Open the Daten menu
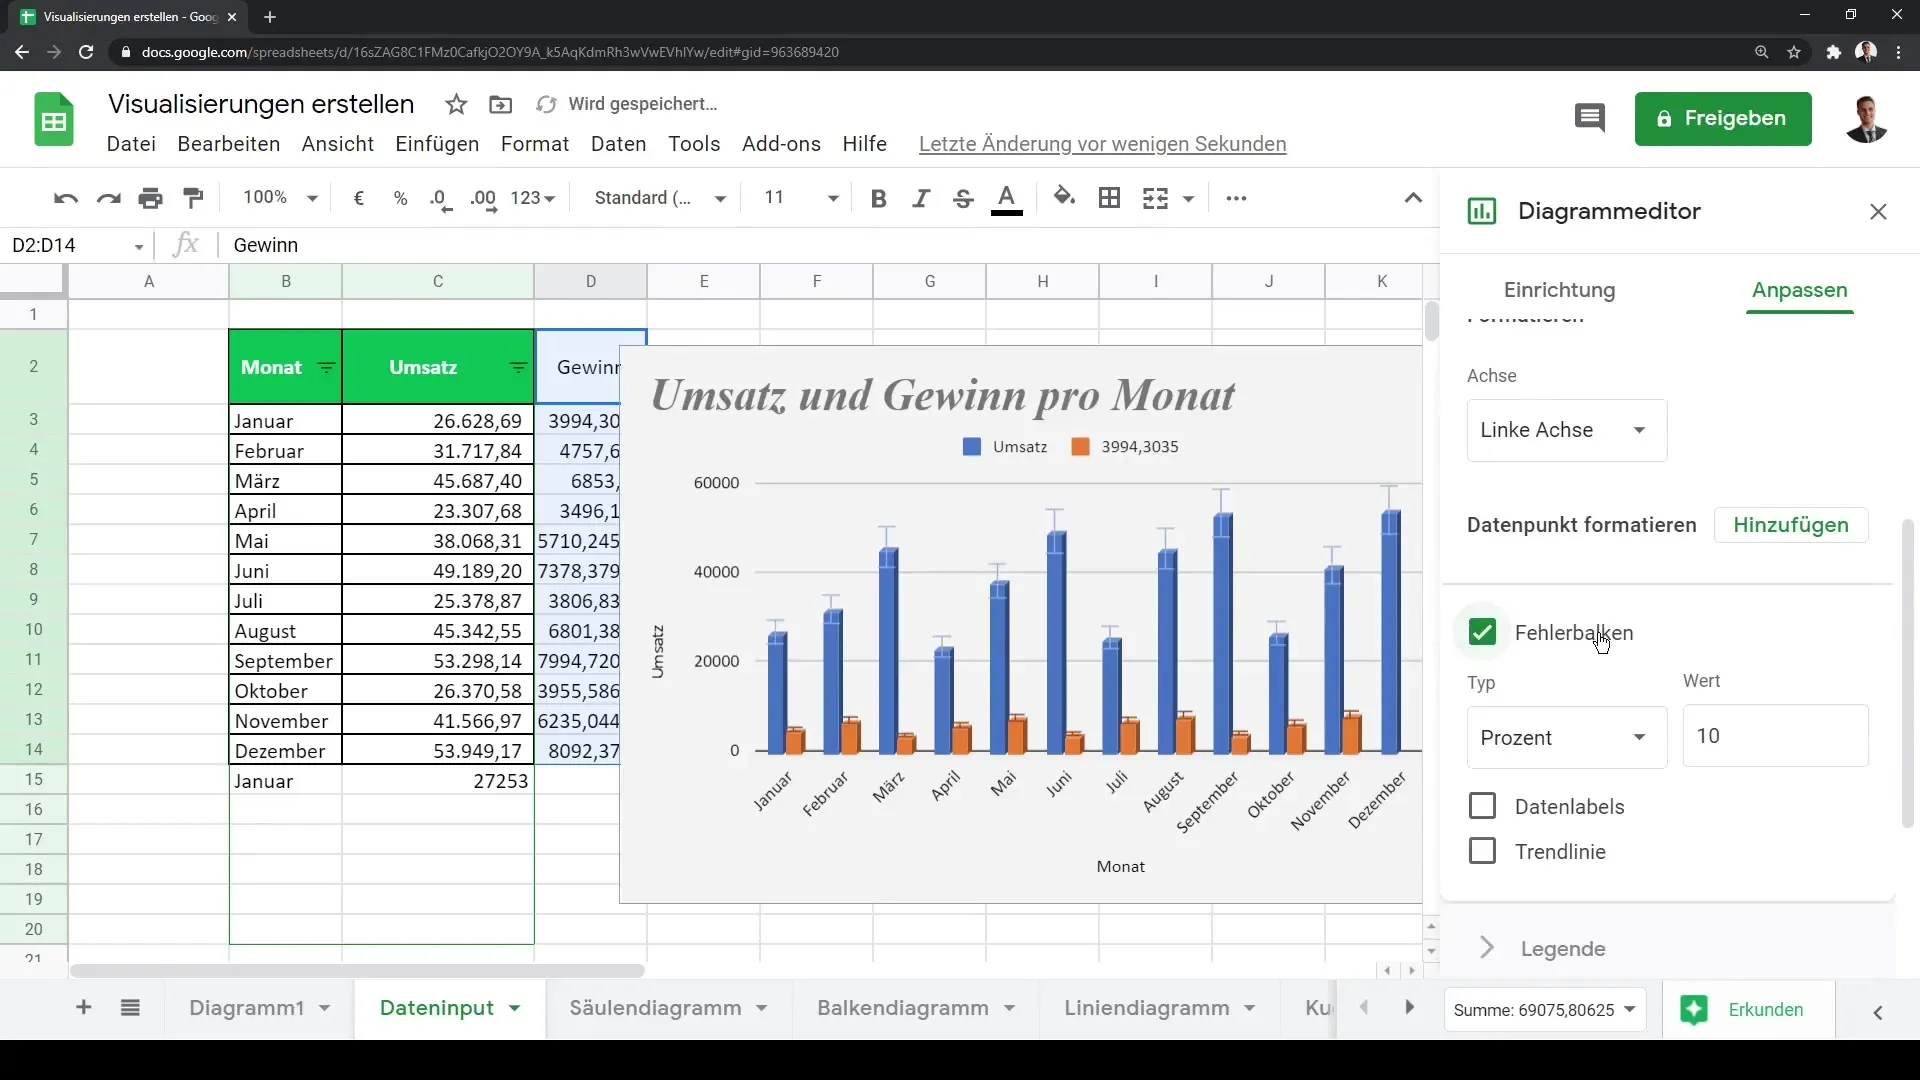Image resolution: width=1920 pixels, height=1080 pixels. 618,144
